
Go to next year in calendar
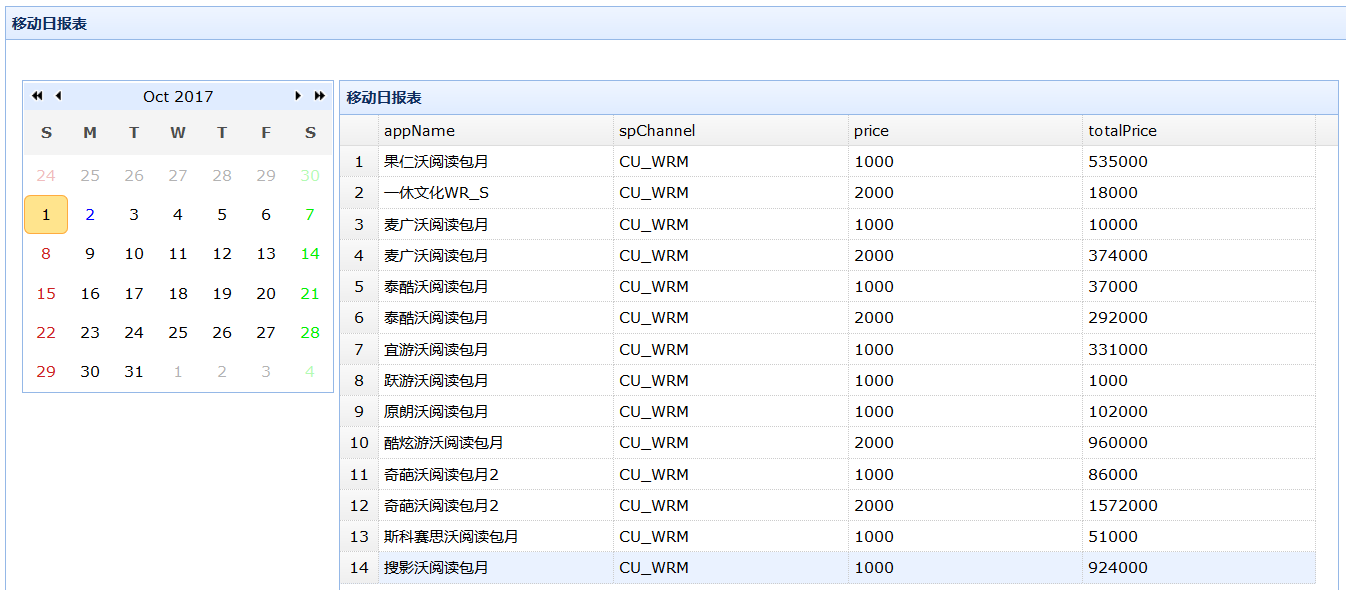[x=319, y=96]
